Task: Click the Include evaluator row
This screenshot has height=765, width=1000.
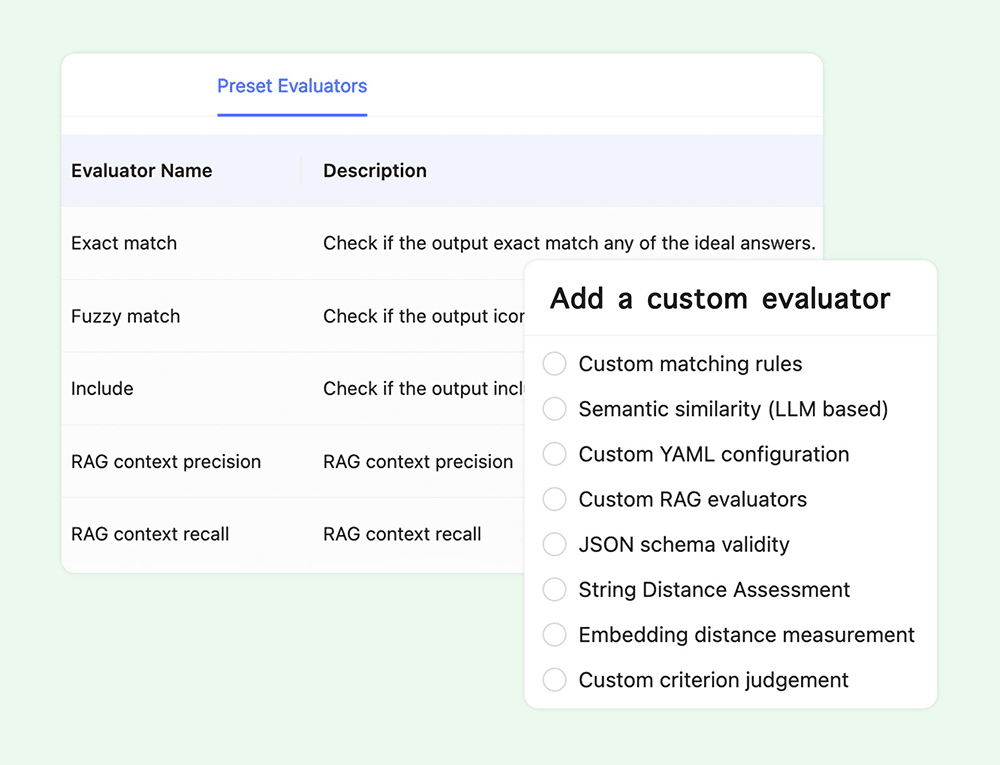Action: click(101, 388)
